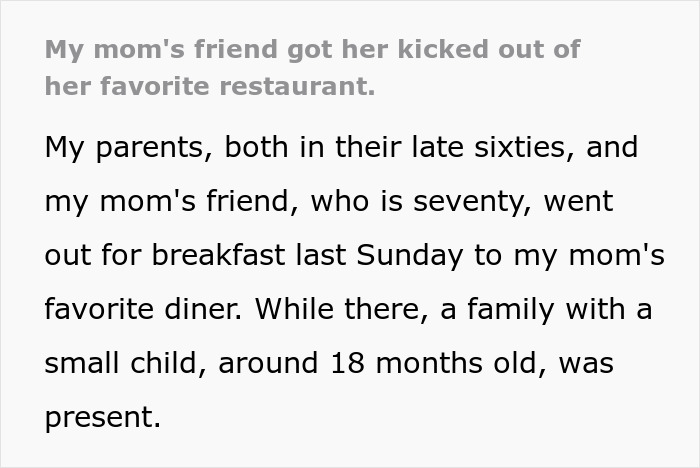Click the word "was" ending seventh line
The image size is (700, 468).
[x=585, y=363]
